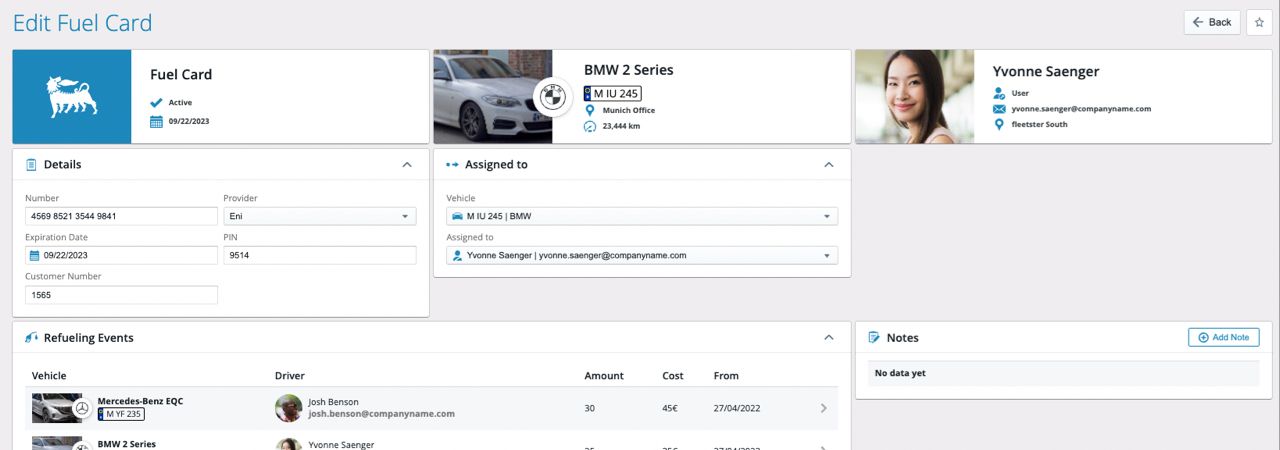Open the Provider dropdown showing Eni

tap(320, 216)
